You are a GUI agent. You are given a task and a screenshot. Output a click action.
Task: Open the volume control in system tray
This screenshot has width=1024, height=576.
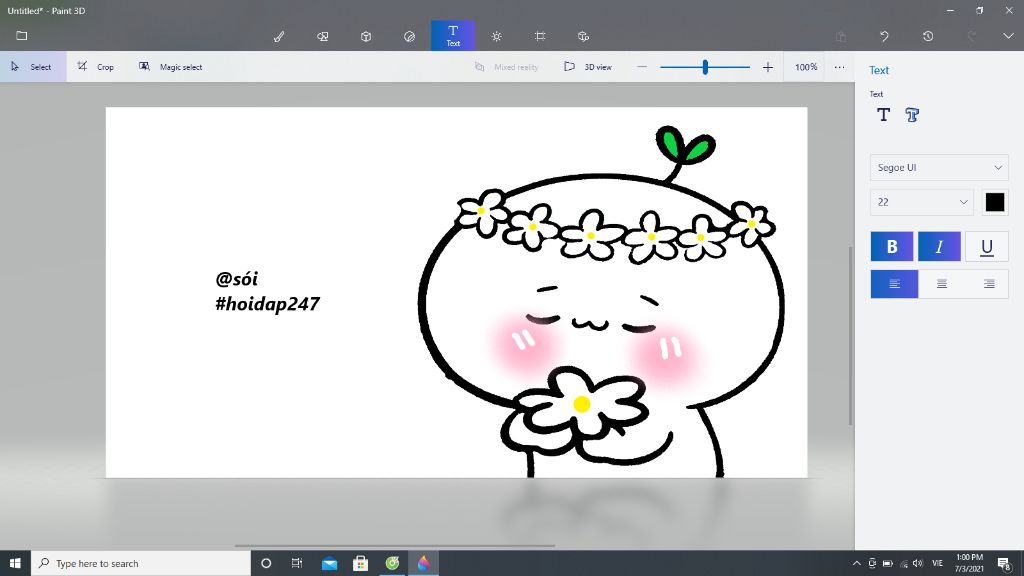918,563
